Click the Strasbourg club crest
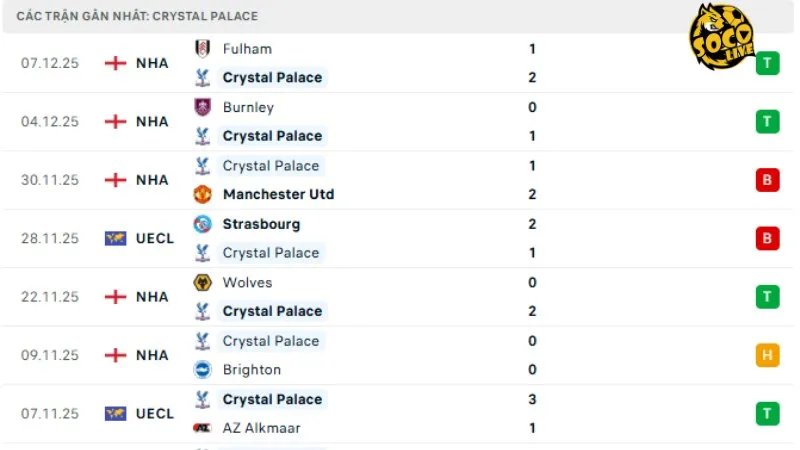Screen dimensions: 800x450 point(202,224)
